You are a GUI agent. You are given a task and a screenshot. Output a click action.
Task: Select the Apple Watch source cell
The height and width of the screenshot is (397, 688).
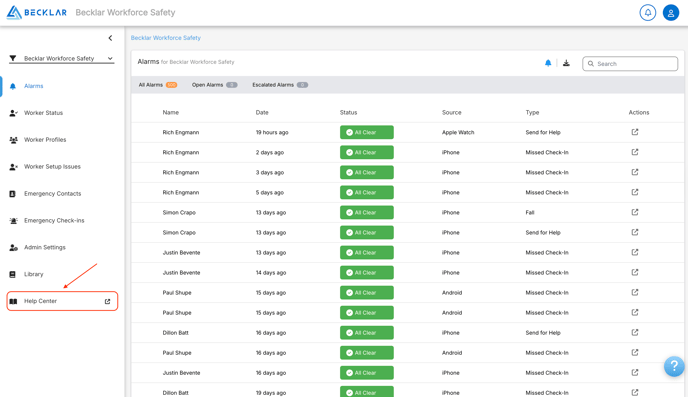point(458,132)
